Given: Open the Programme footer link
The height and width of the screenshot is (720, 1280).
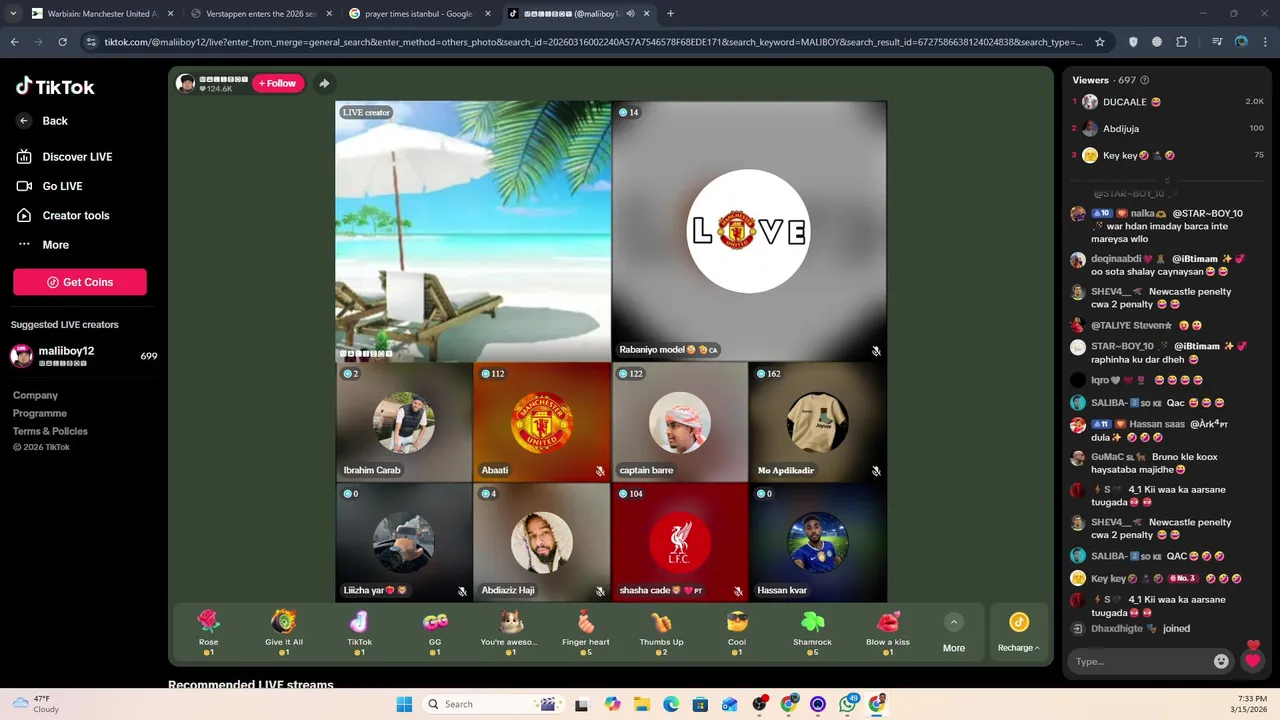Looking at the screenshot, I should [40, 413].
